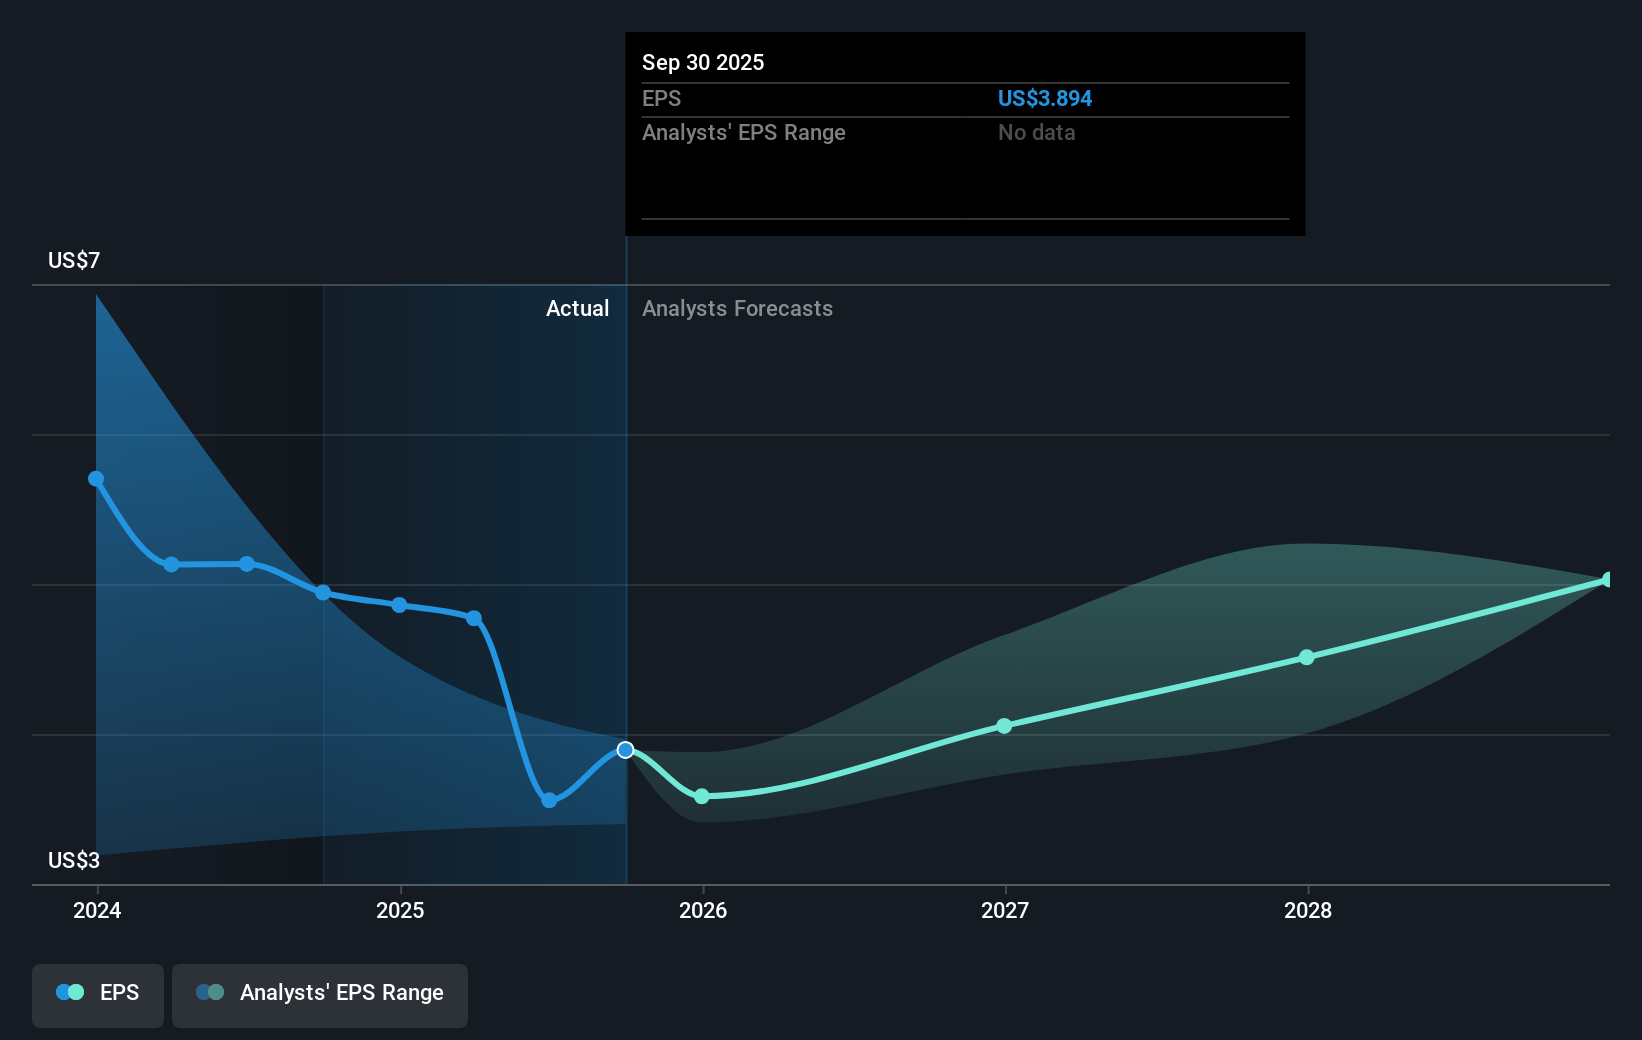Screen dimensions: 1642x1040
Task: Click the 2028 forecast EPS data point
Action: coord(1306,657)
